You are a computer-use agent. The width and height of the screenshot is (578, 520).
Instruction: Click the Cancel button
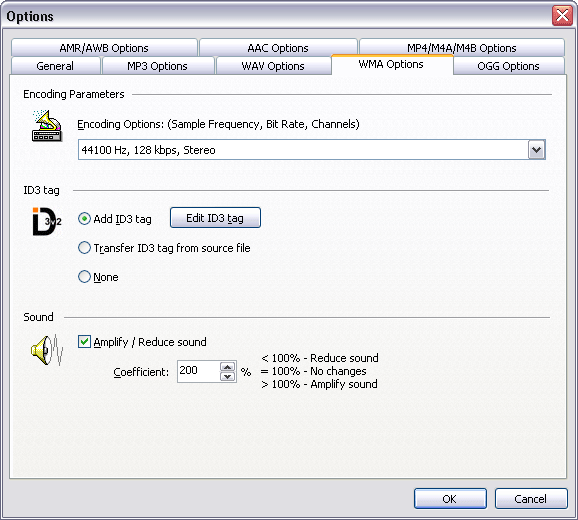(x=531, y=499)
